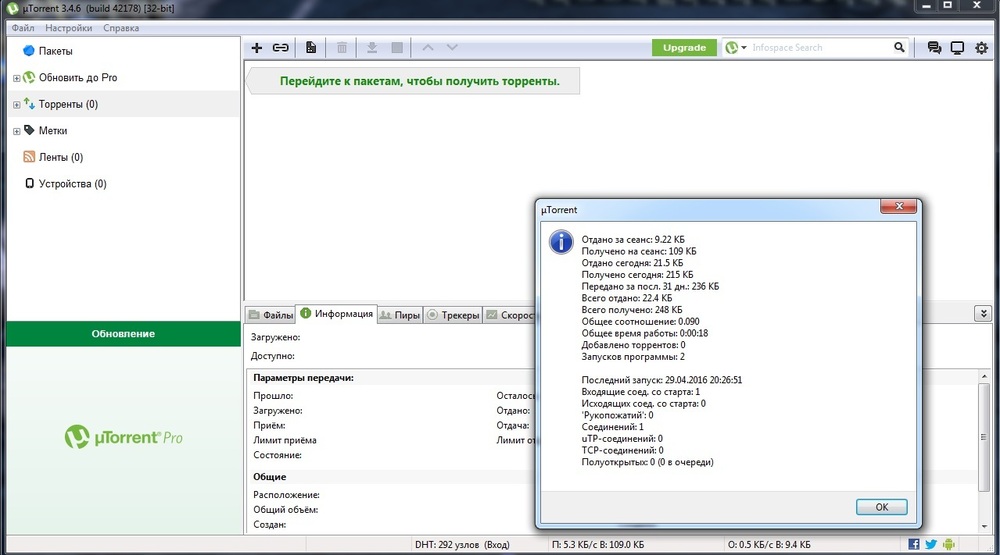1000x555 pixels.
Task: Select Ленты (0) in the sidebar
Action: (x=60, y=157)
